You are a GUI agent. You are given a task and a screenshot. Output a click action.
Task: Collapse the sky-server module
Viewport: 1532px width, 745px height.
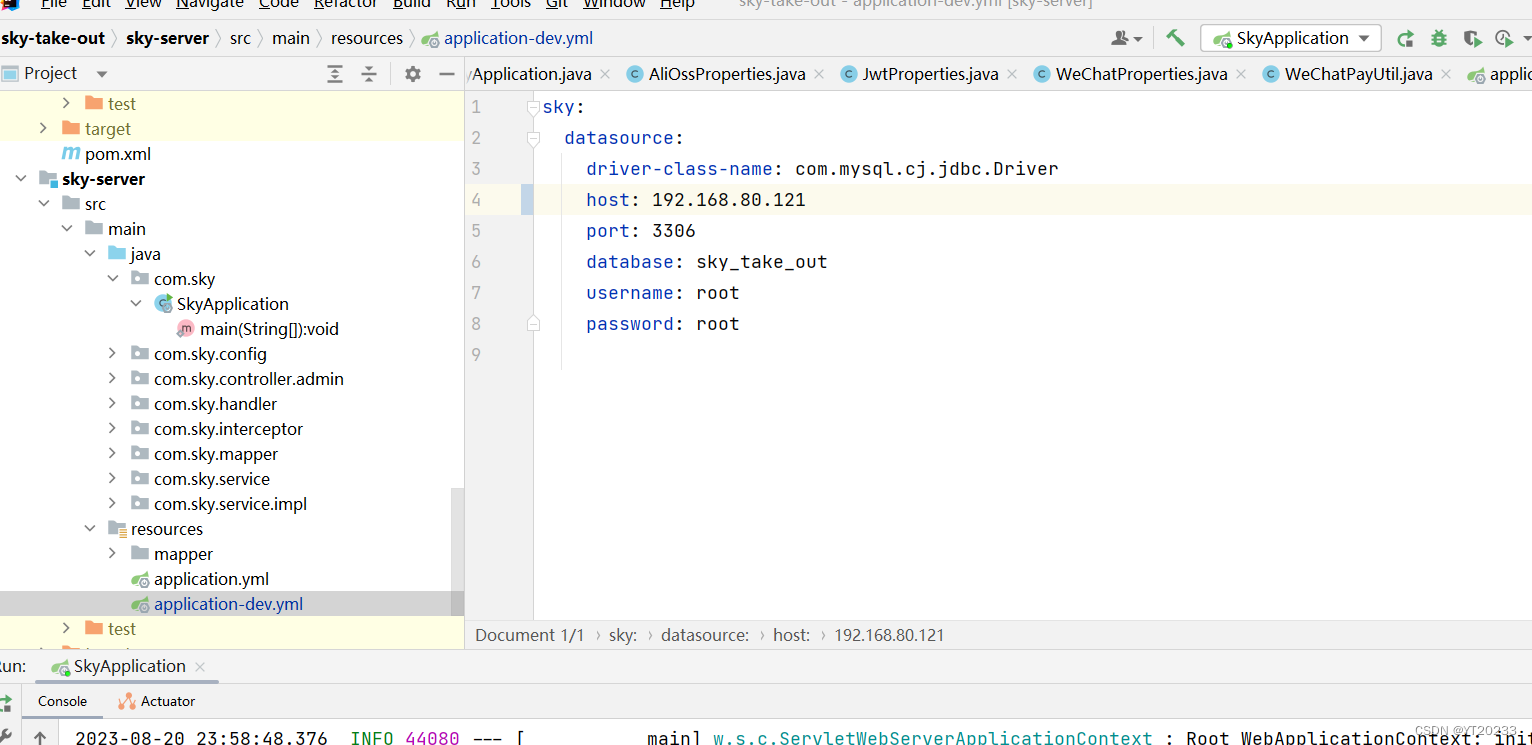[x=20, y=179]
